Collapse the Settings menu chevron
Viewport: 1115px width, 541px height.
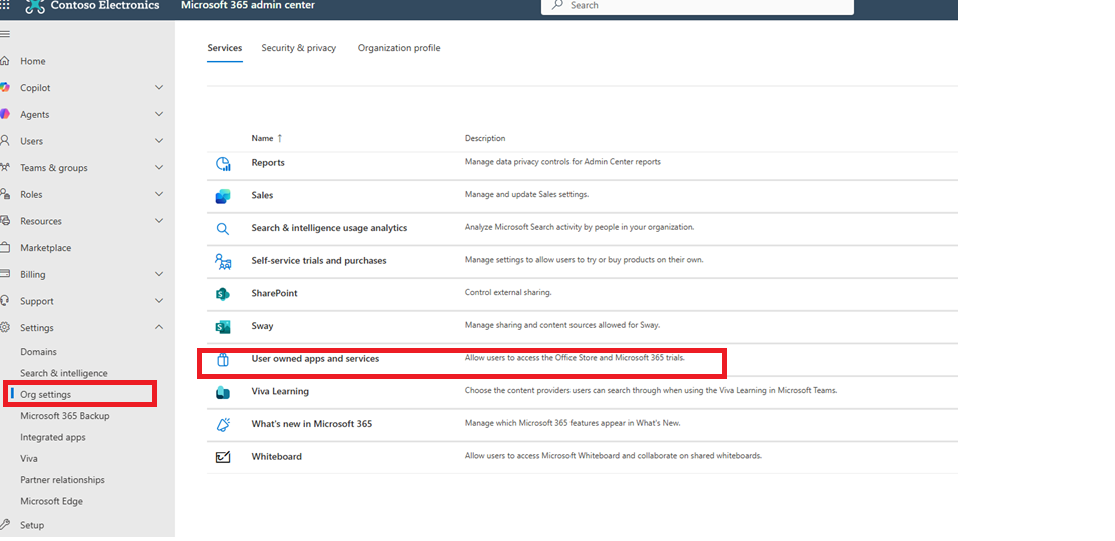point(159,327)
